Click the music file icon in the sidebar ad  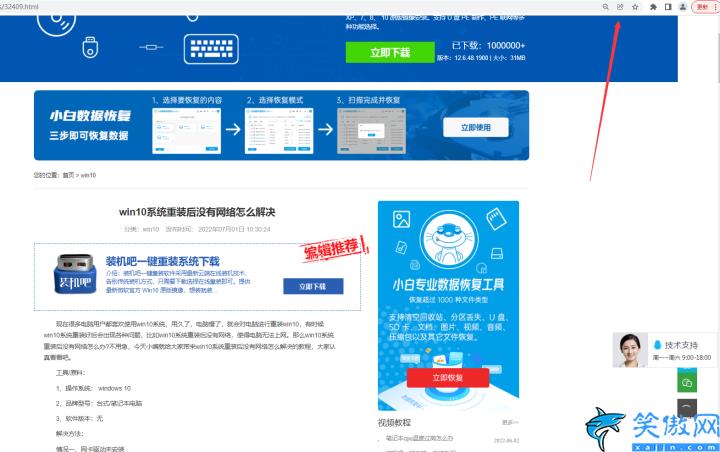401,248
